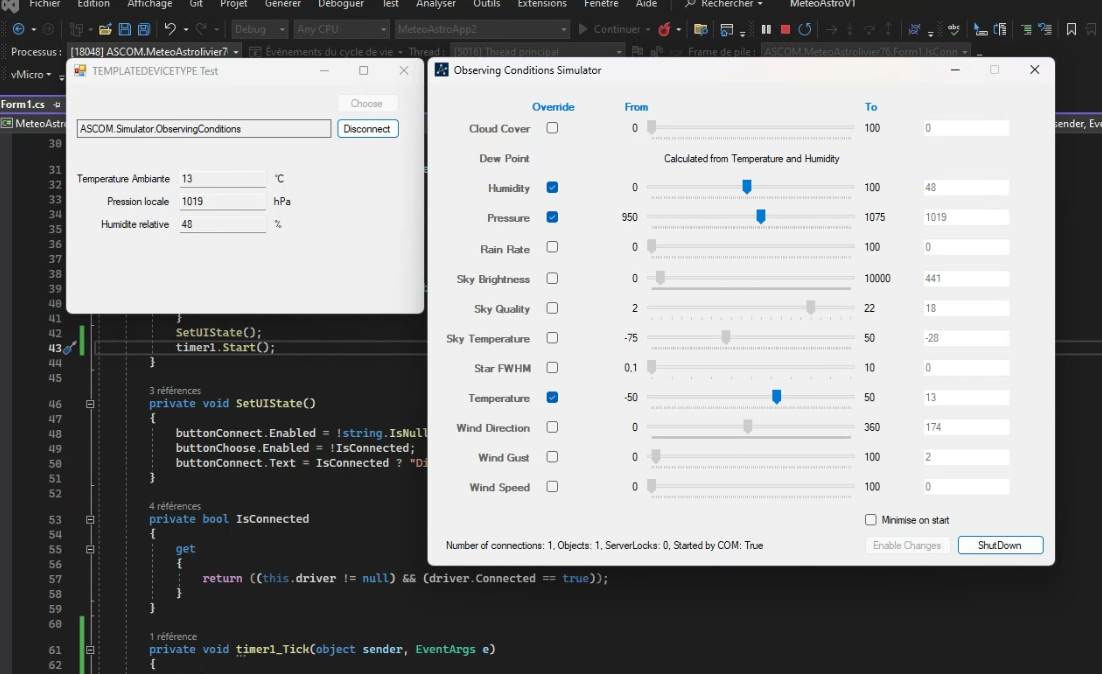
Task: Tick the Minimise on start checkbox
Action: click(870, 520)
